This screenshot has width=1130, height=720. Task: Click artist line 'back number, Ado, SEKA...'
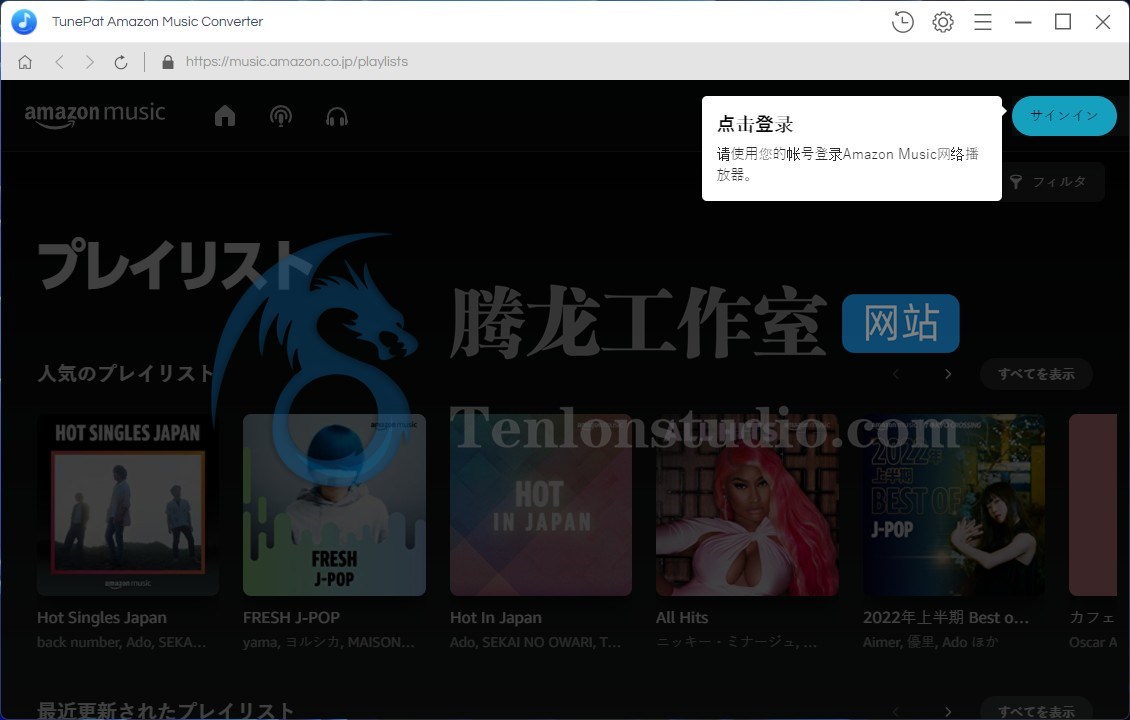[121, 642]
